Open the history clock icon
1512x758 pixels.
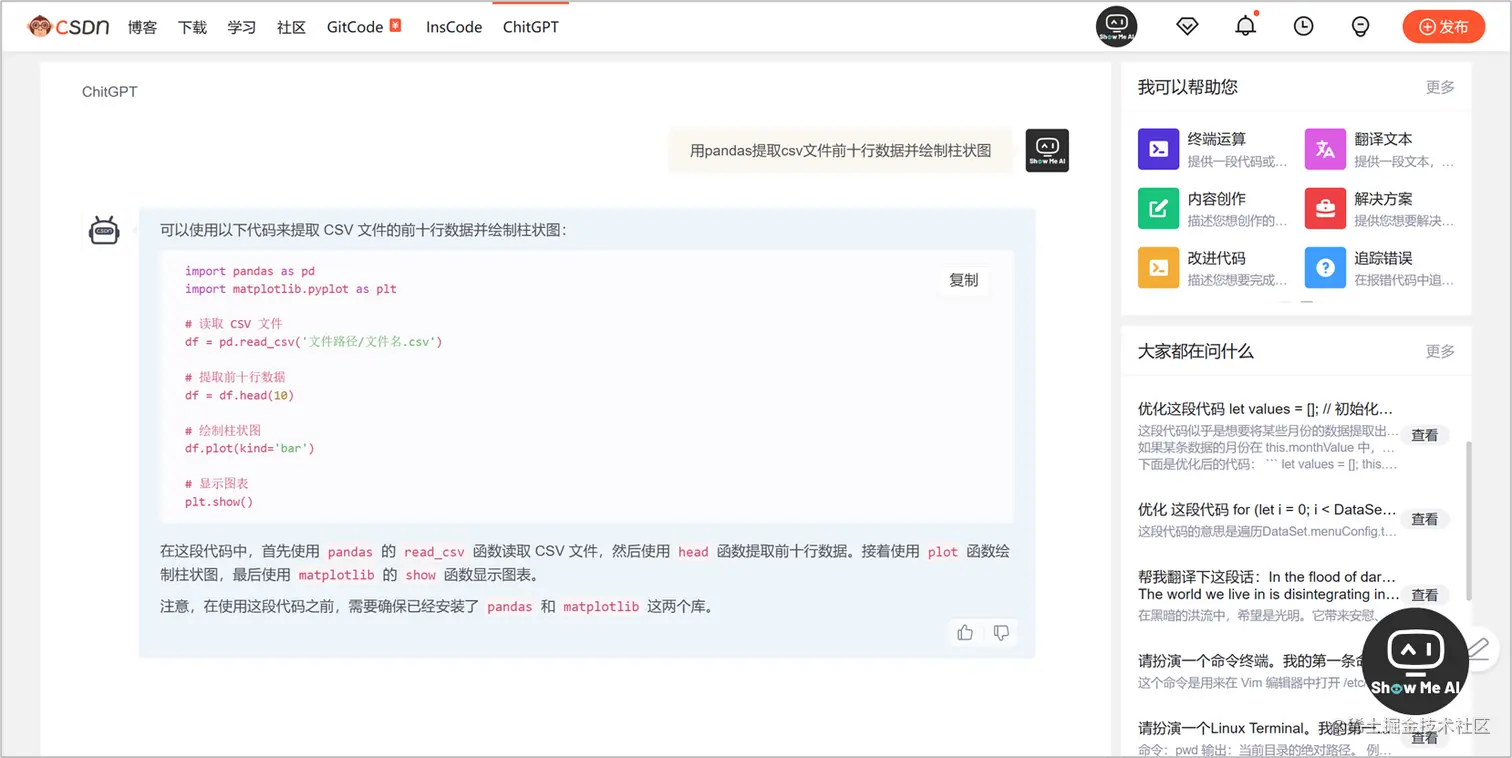click(1303, 27)
